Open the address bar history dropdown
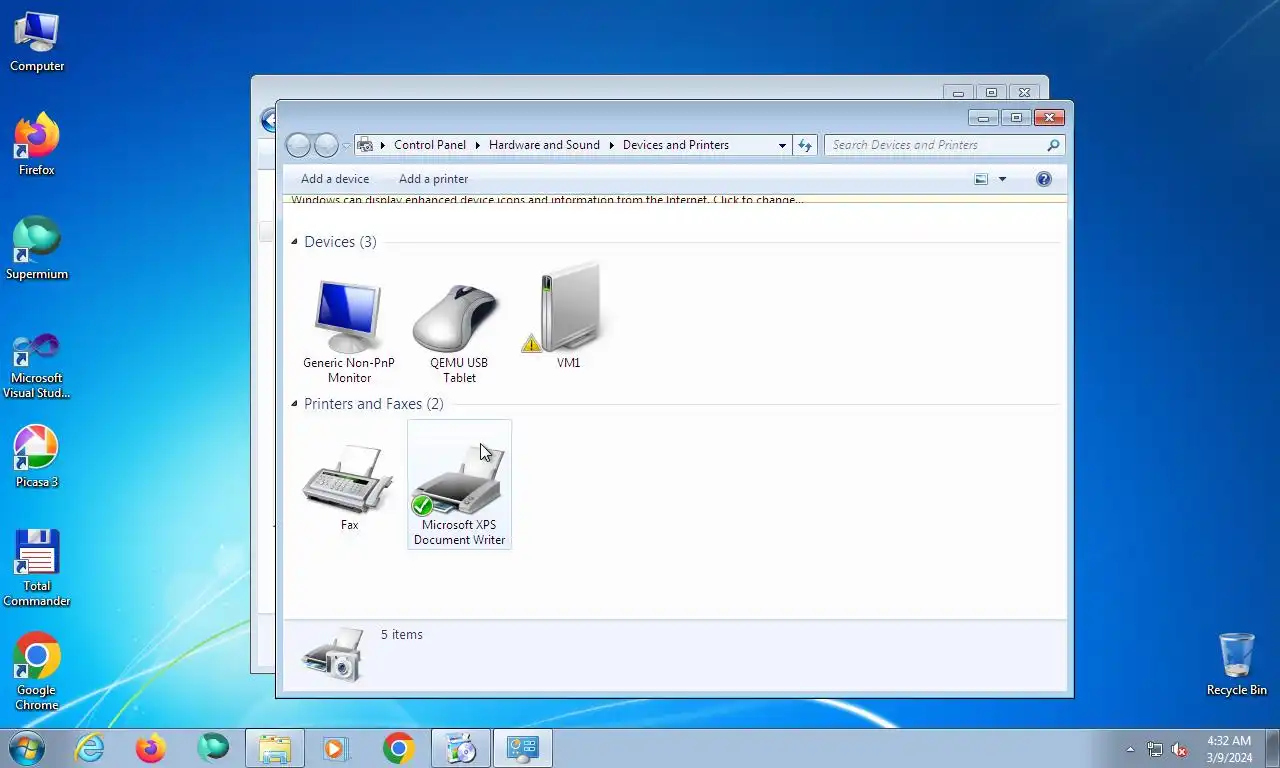 point(782,145)
